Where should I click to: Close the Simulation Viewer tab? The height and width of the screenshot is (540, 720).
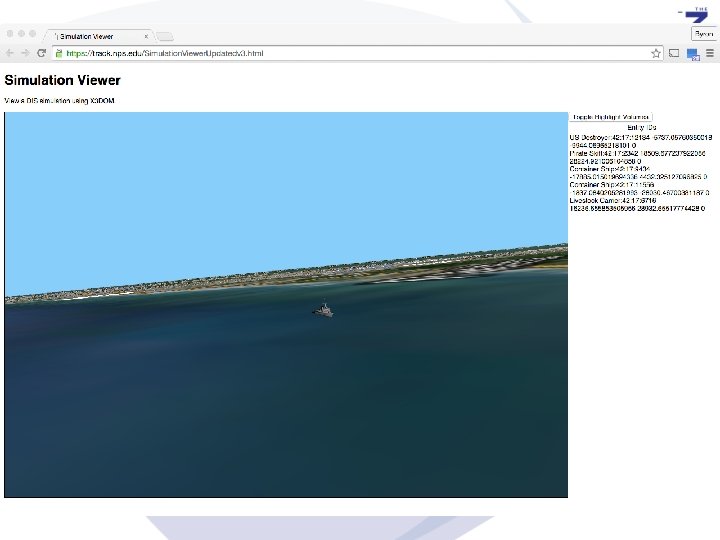coord(146,36)
